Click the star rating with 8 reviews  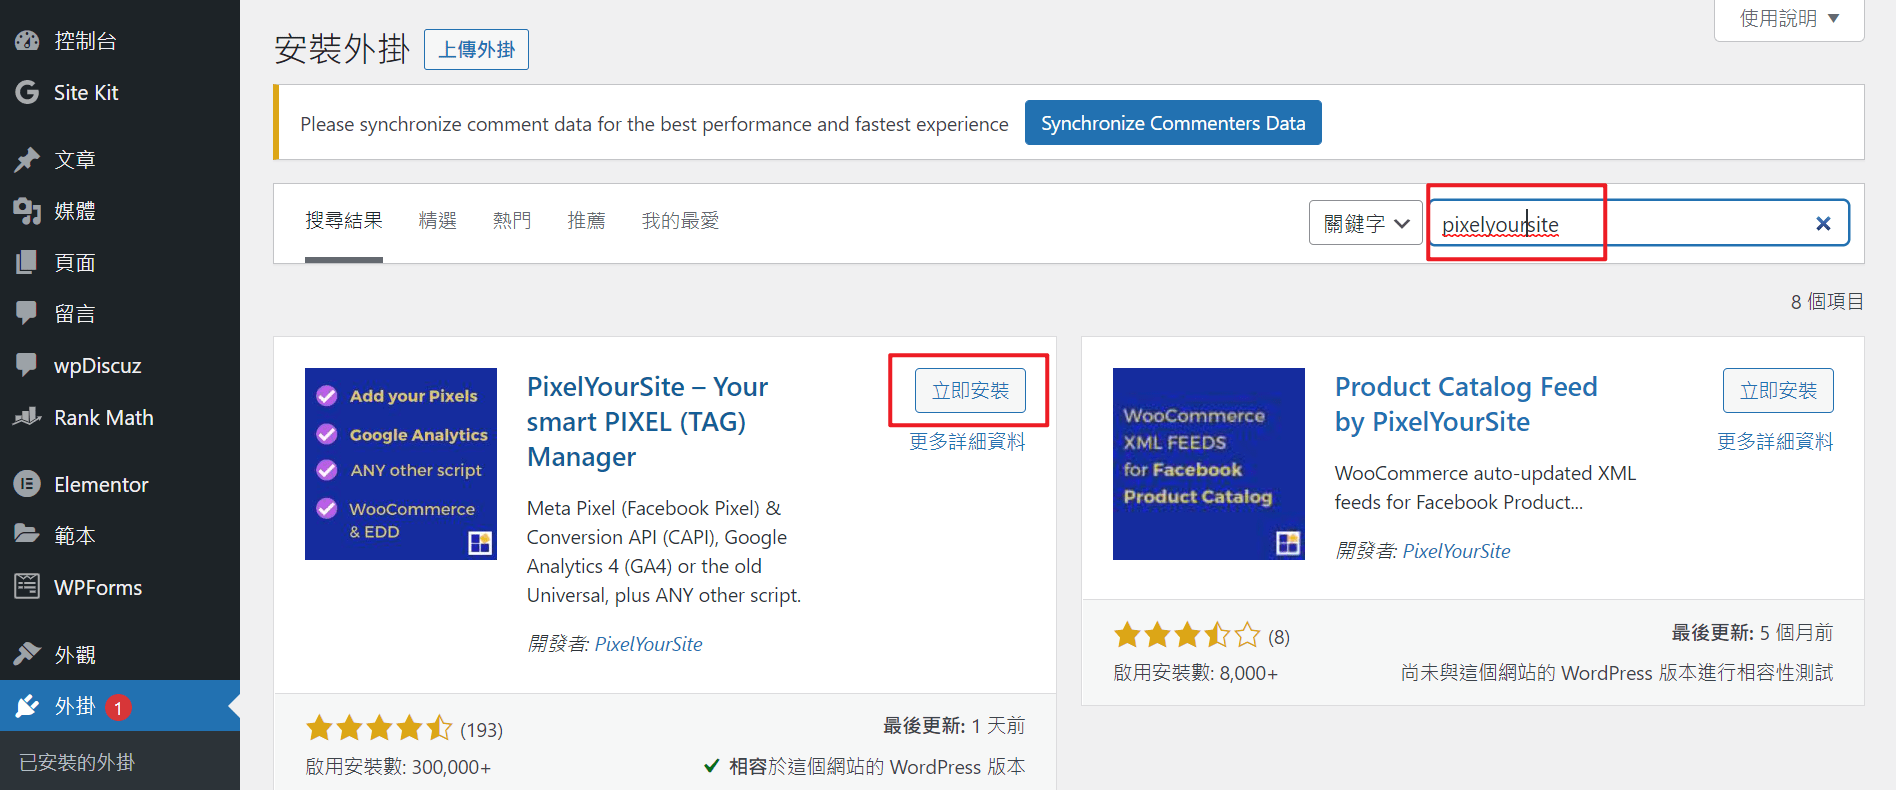(x=1188, y=635)
